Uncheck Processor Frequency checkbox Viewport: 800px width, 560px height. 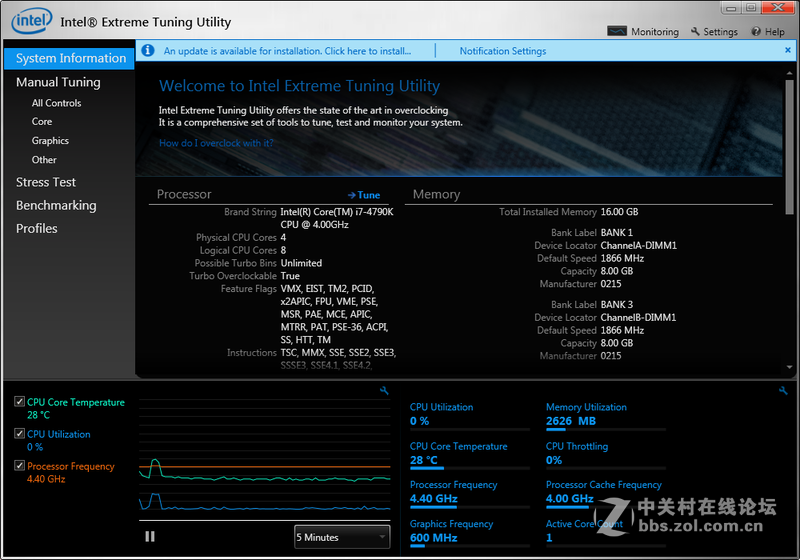click(x=19, y=465)
